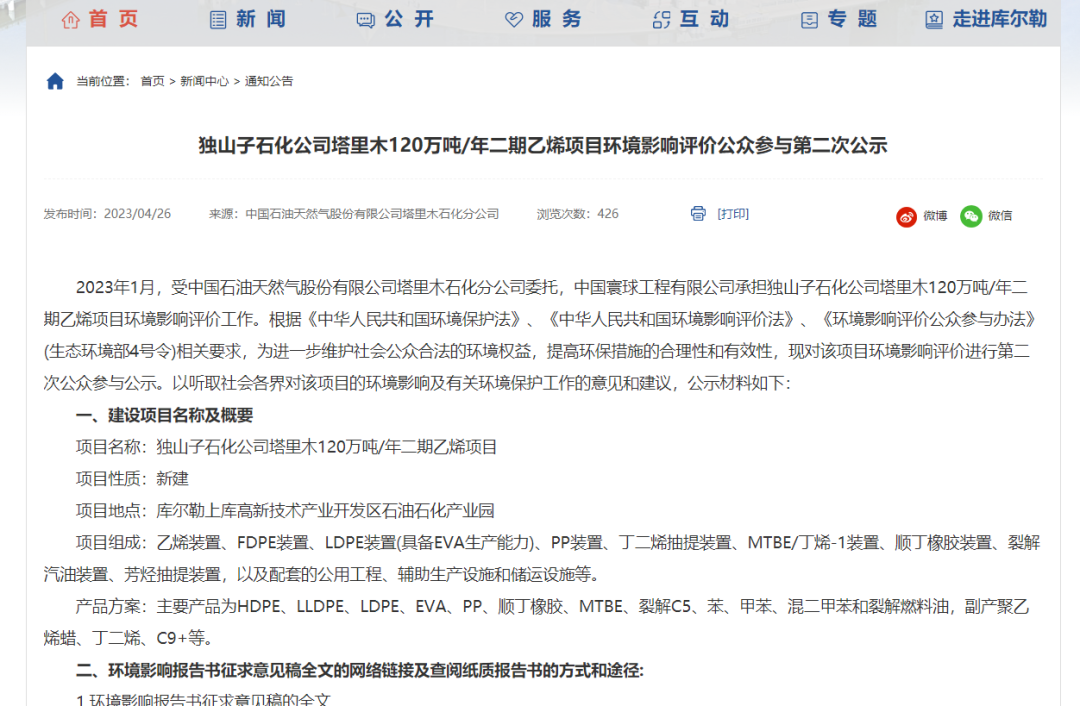Open the 新闻 menu
Screen dimensions: 1080x706
[261, 19]
